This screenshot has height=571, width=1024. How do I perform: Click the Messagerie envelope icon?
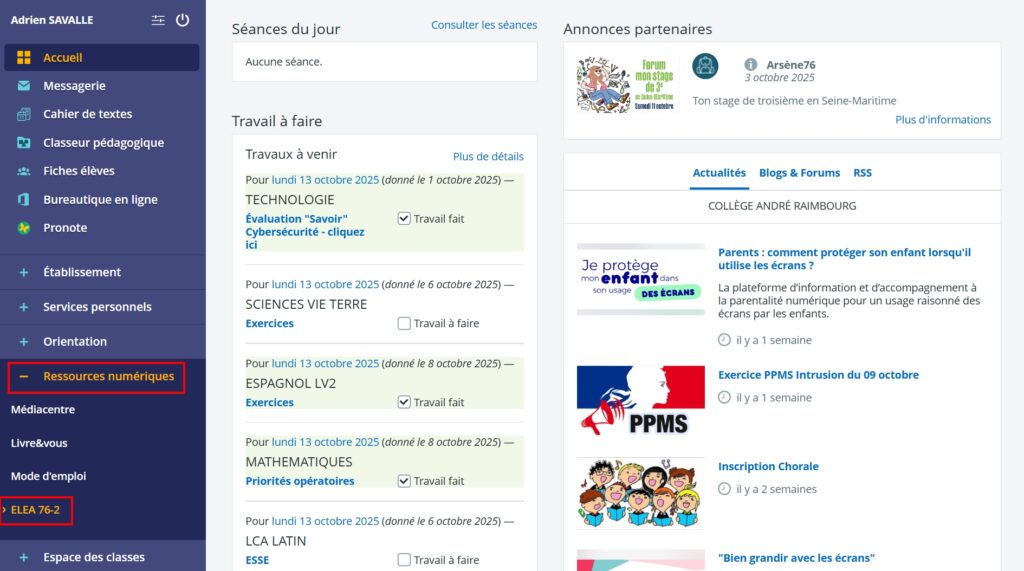pos(24,86)
